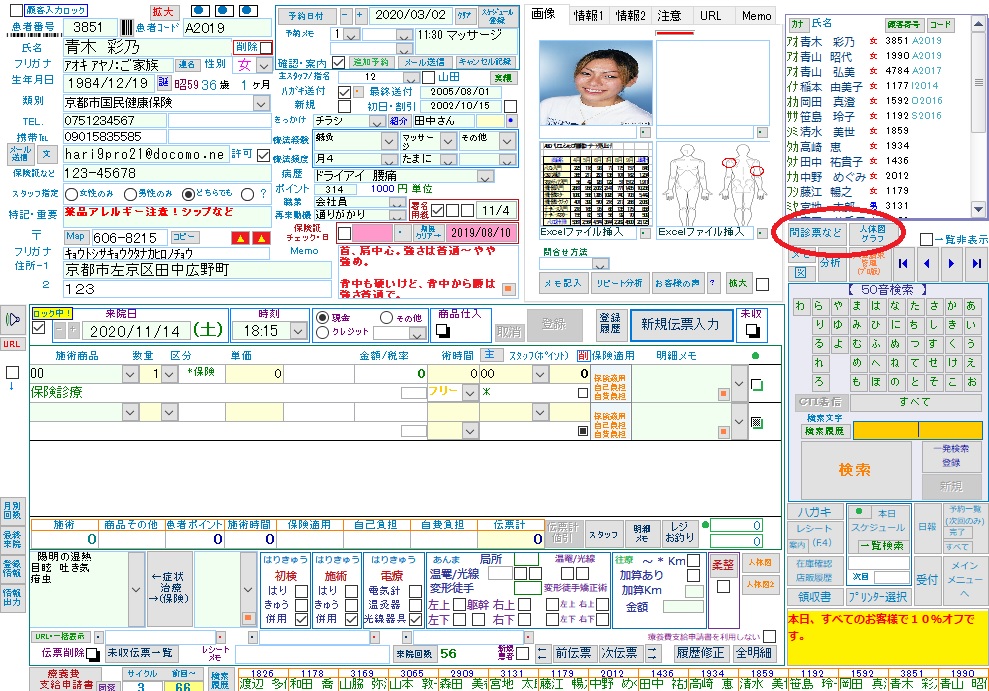Open the きっかけ チラシ dropdown
This screenshot has width=989, height=691.
tap(377, 121)
